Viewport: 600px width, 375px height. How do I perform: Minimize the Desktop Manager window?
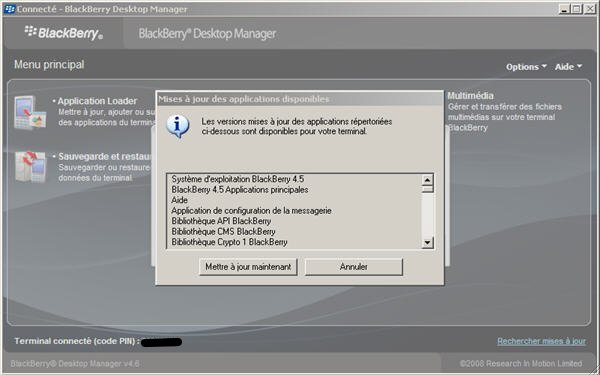(x=563, y=9)
